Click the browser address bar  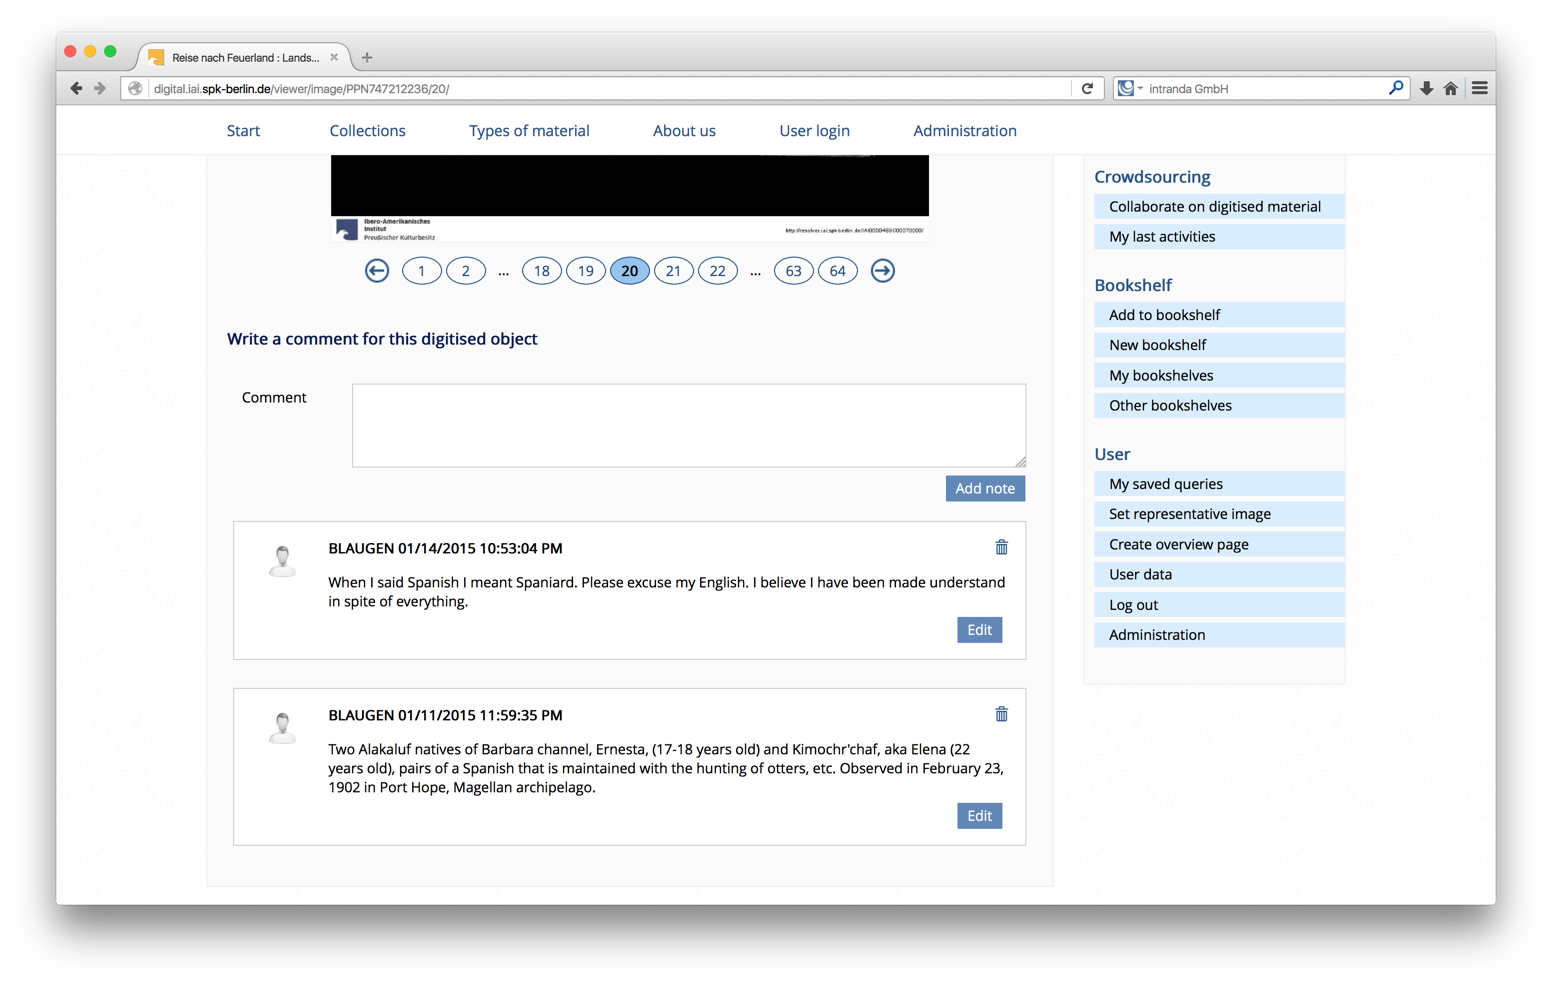pyautogui.click(x=610, y=88)
